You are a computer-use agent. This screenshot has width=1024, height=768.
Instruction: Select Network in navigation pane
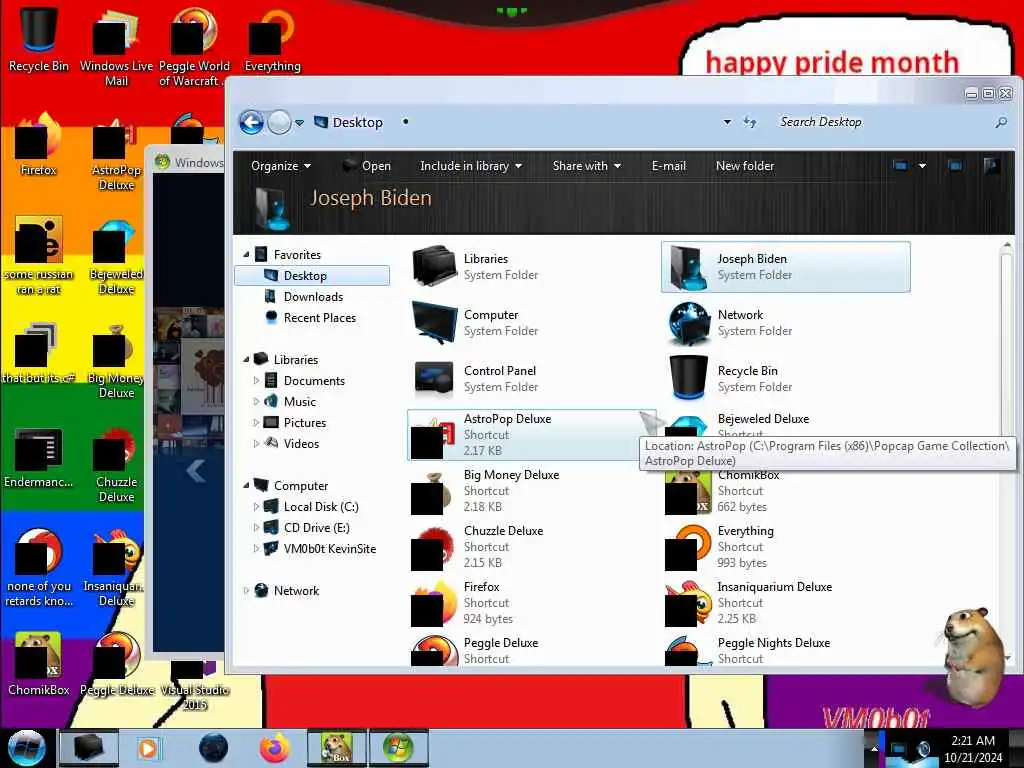[296, 590]
